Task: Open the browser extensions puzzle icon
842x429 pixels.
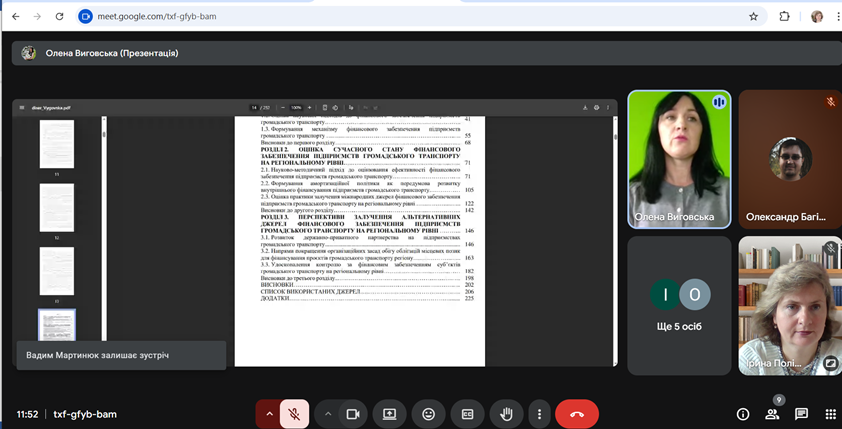Action: (784, 17)
